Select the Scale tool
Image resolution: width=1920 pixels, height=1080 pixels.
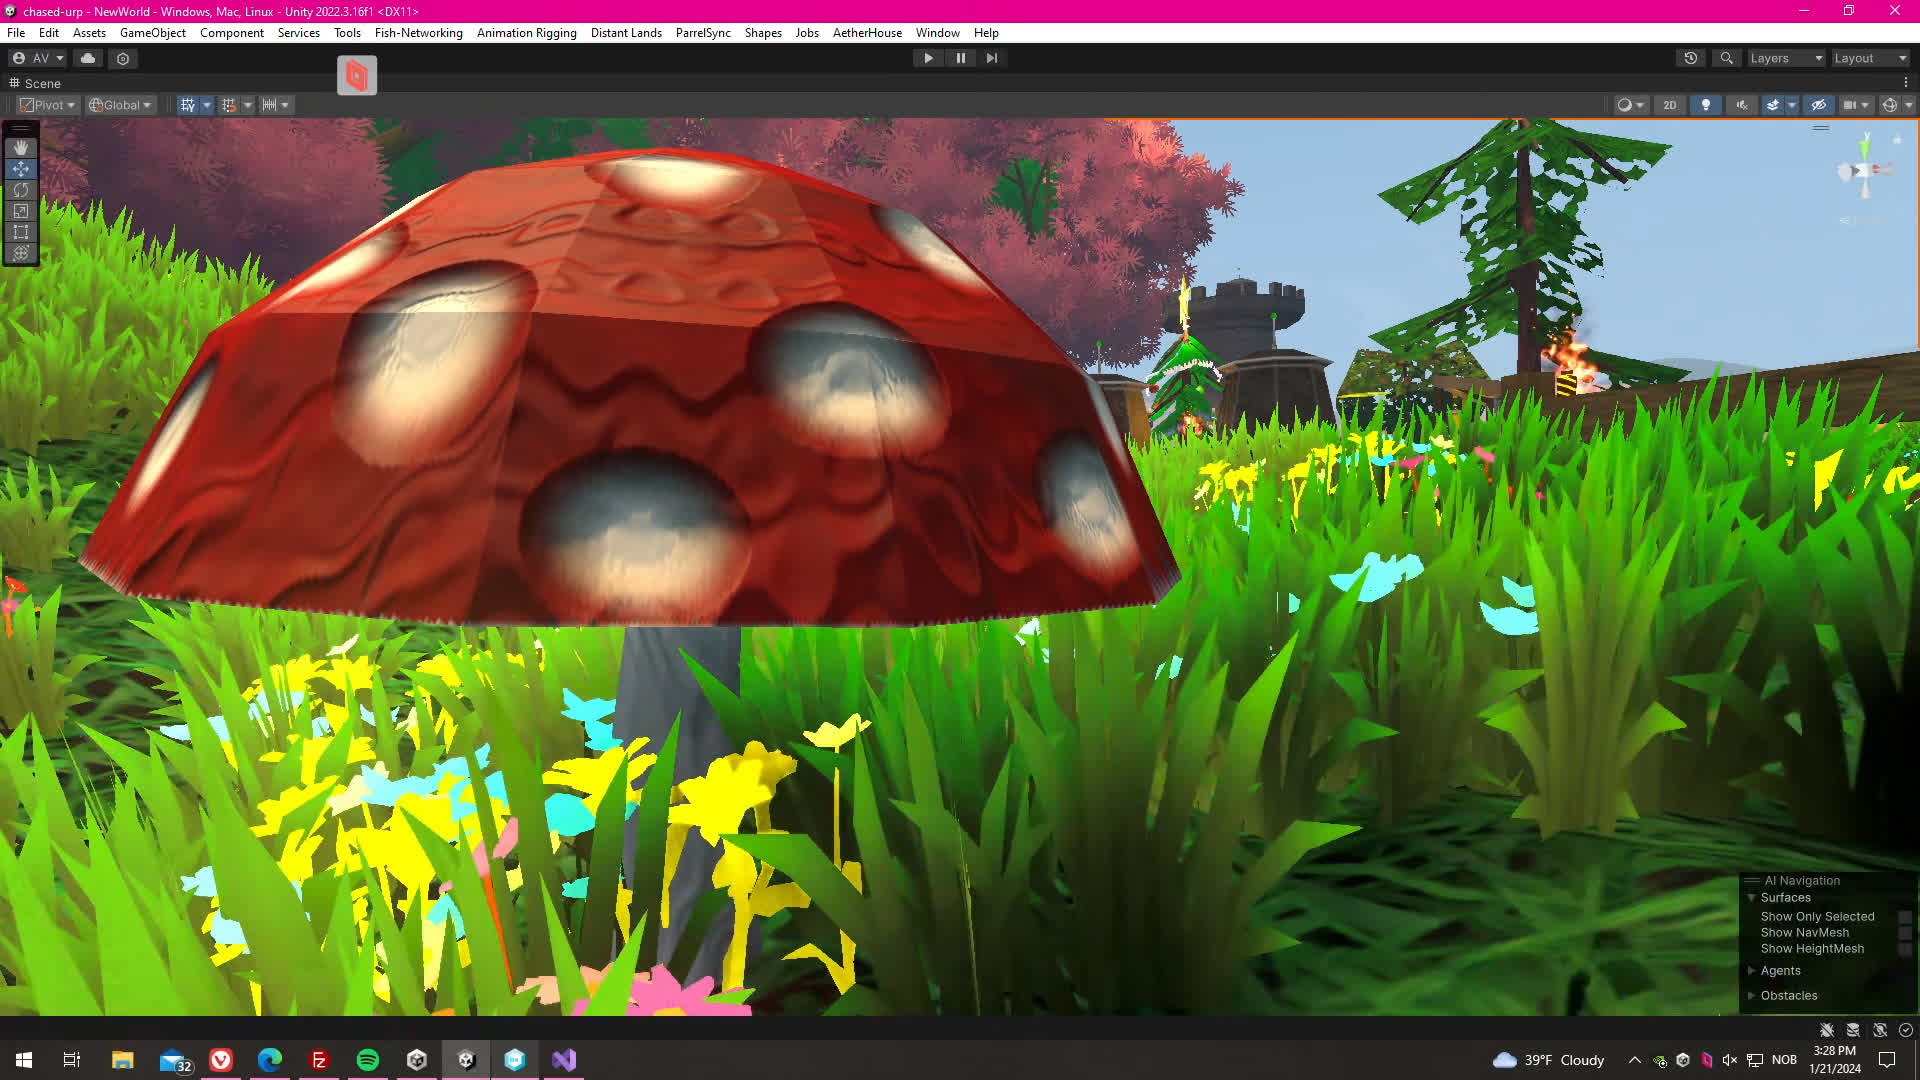coord(21,211)
